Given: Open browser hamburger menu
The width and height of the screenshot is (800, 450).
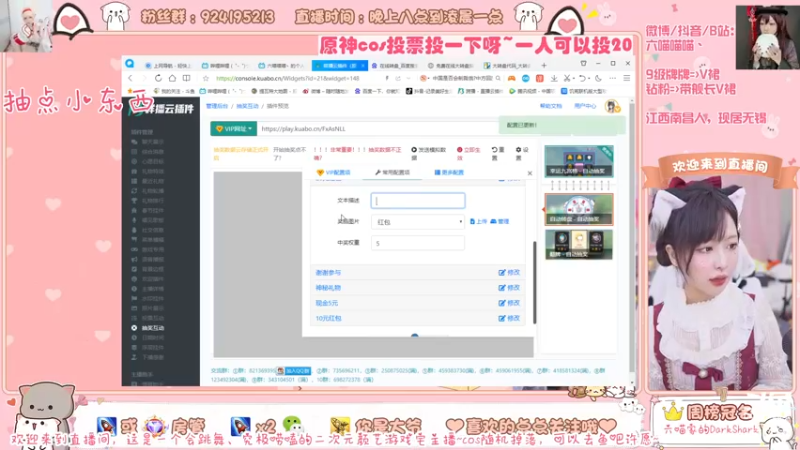Looking at the screenshot, I should click(627, 79).
